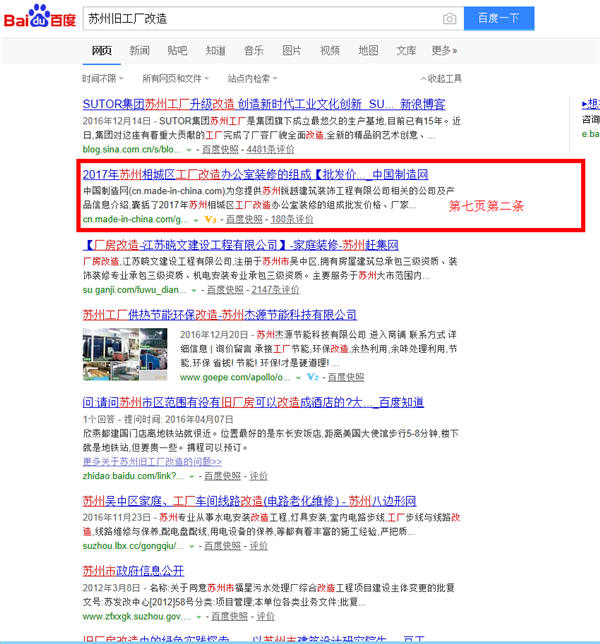
Task: Click the factory thumbnail of goepe result
Action: pos(125,354)
